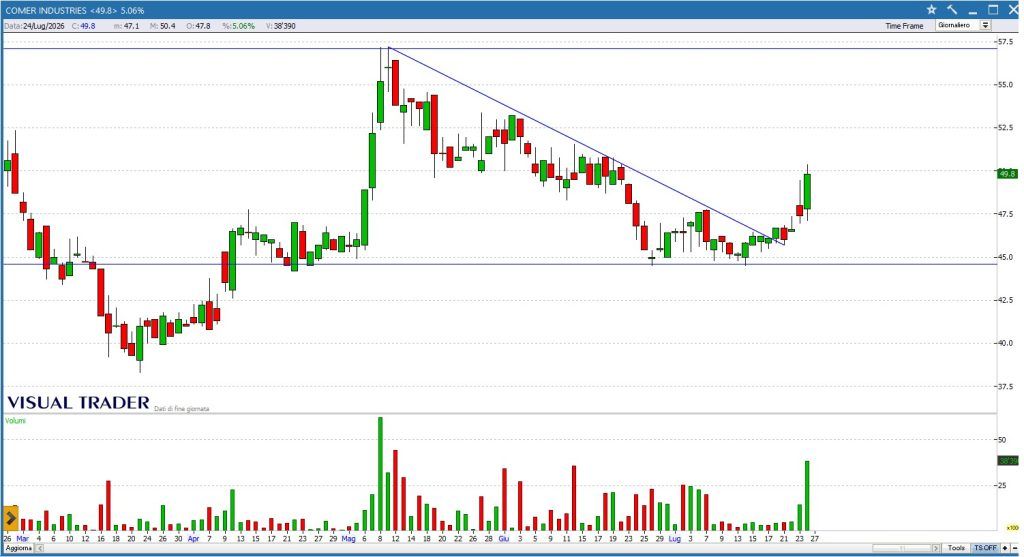
Task: Click the 45.0 price axis label
Action: [x=1005, y=257]
